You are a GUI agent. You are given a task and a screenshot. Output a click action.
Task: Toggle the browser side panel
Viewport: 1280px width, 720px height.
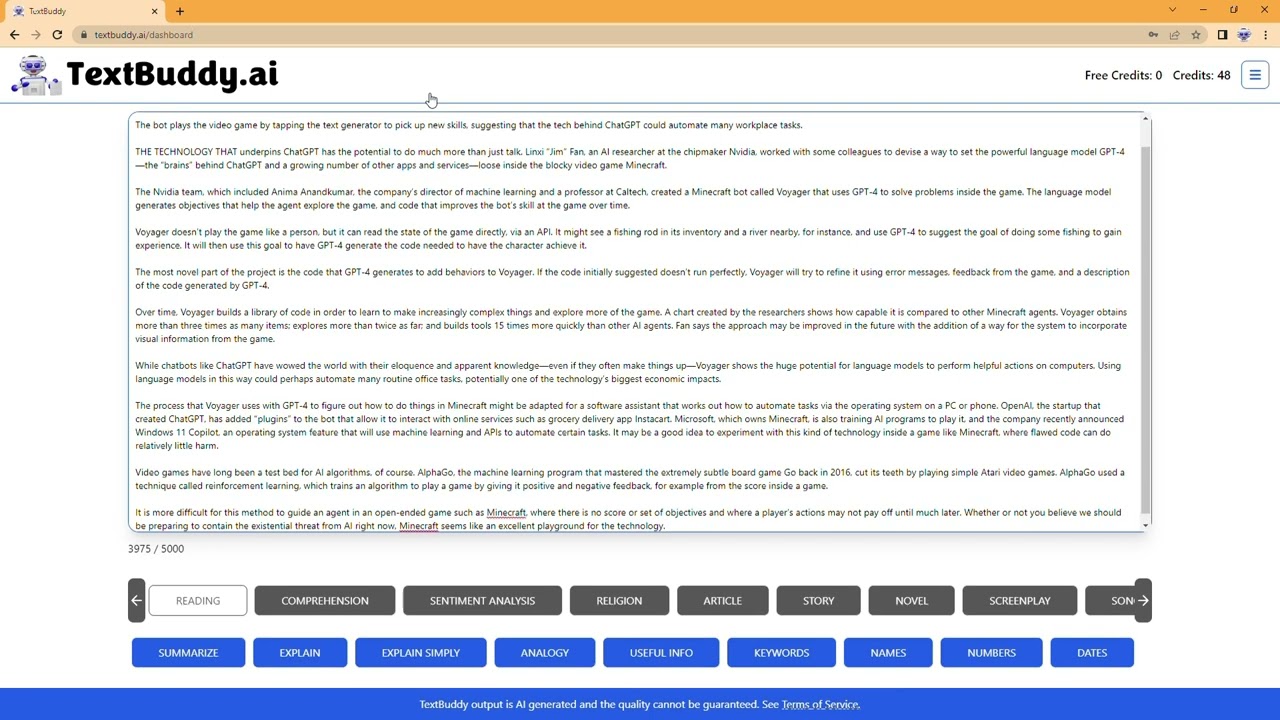coord(1222,35)
